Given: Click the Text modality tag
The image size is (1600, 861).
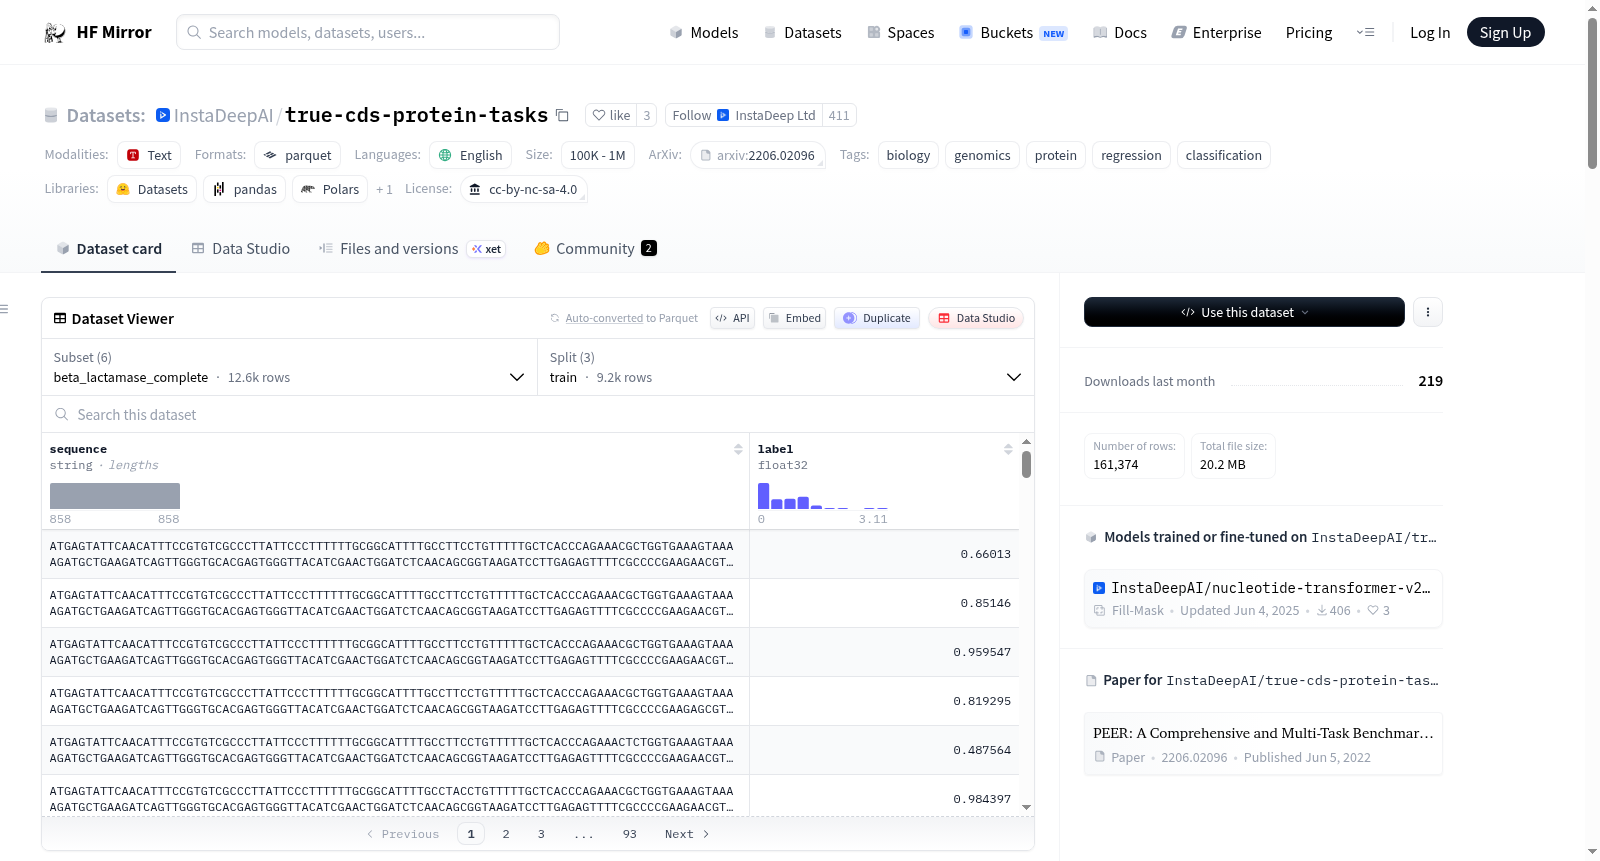Looking at the screenshot, I should tap(149, 156).
